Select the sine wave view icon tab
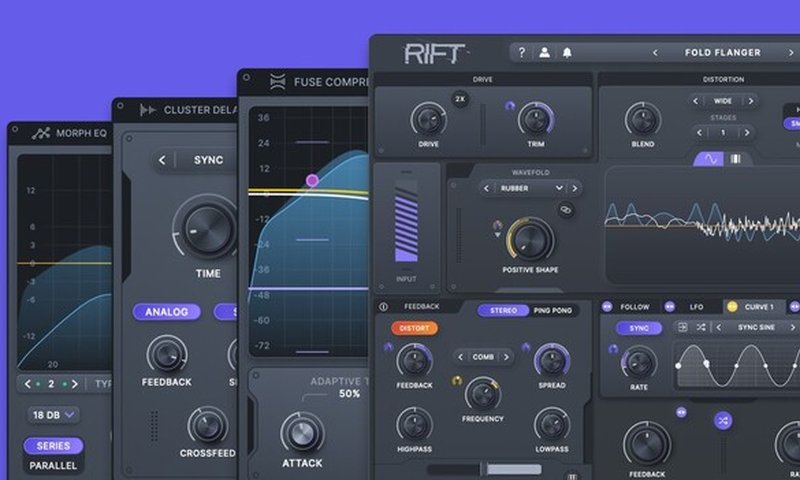 pos(711,159)
